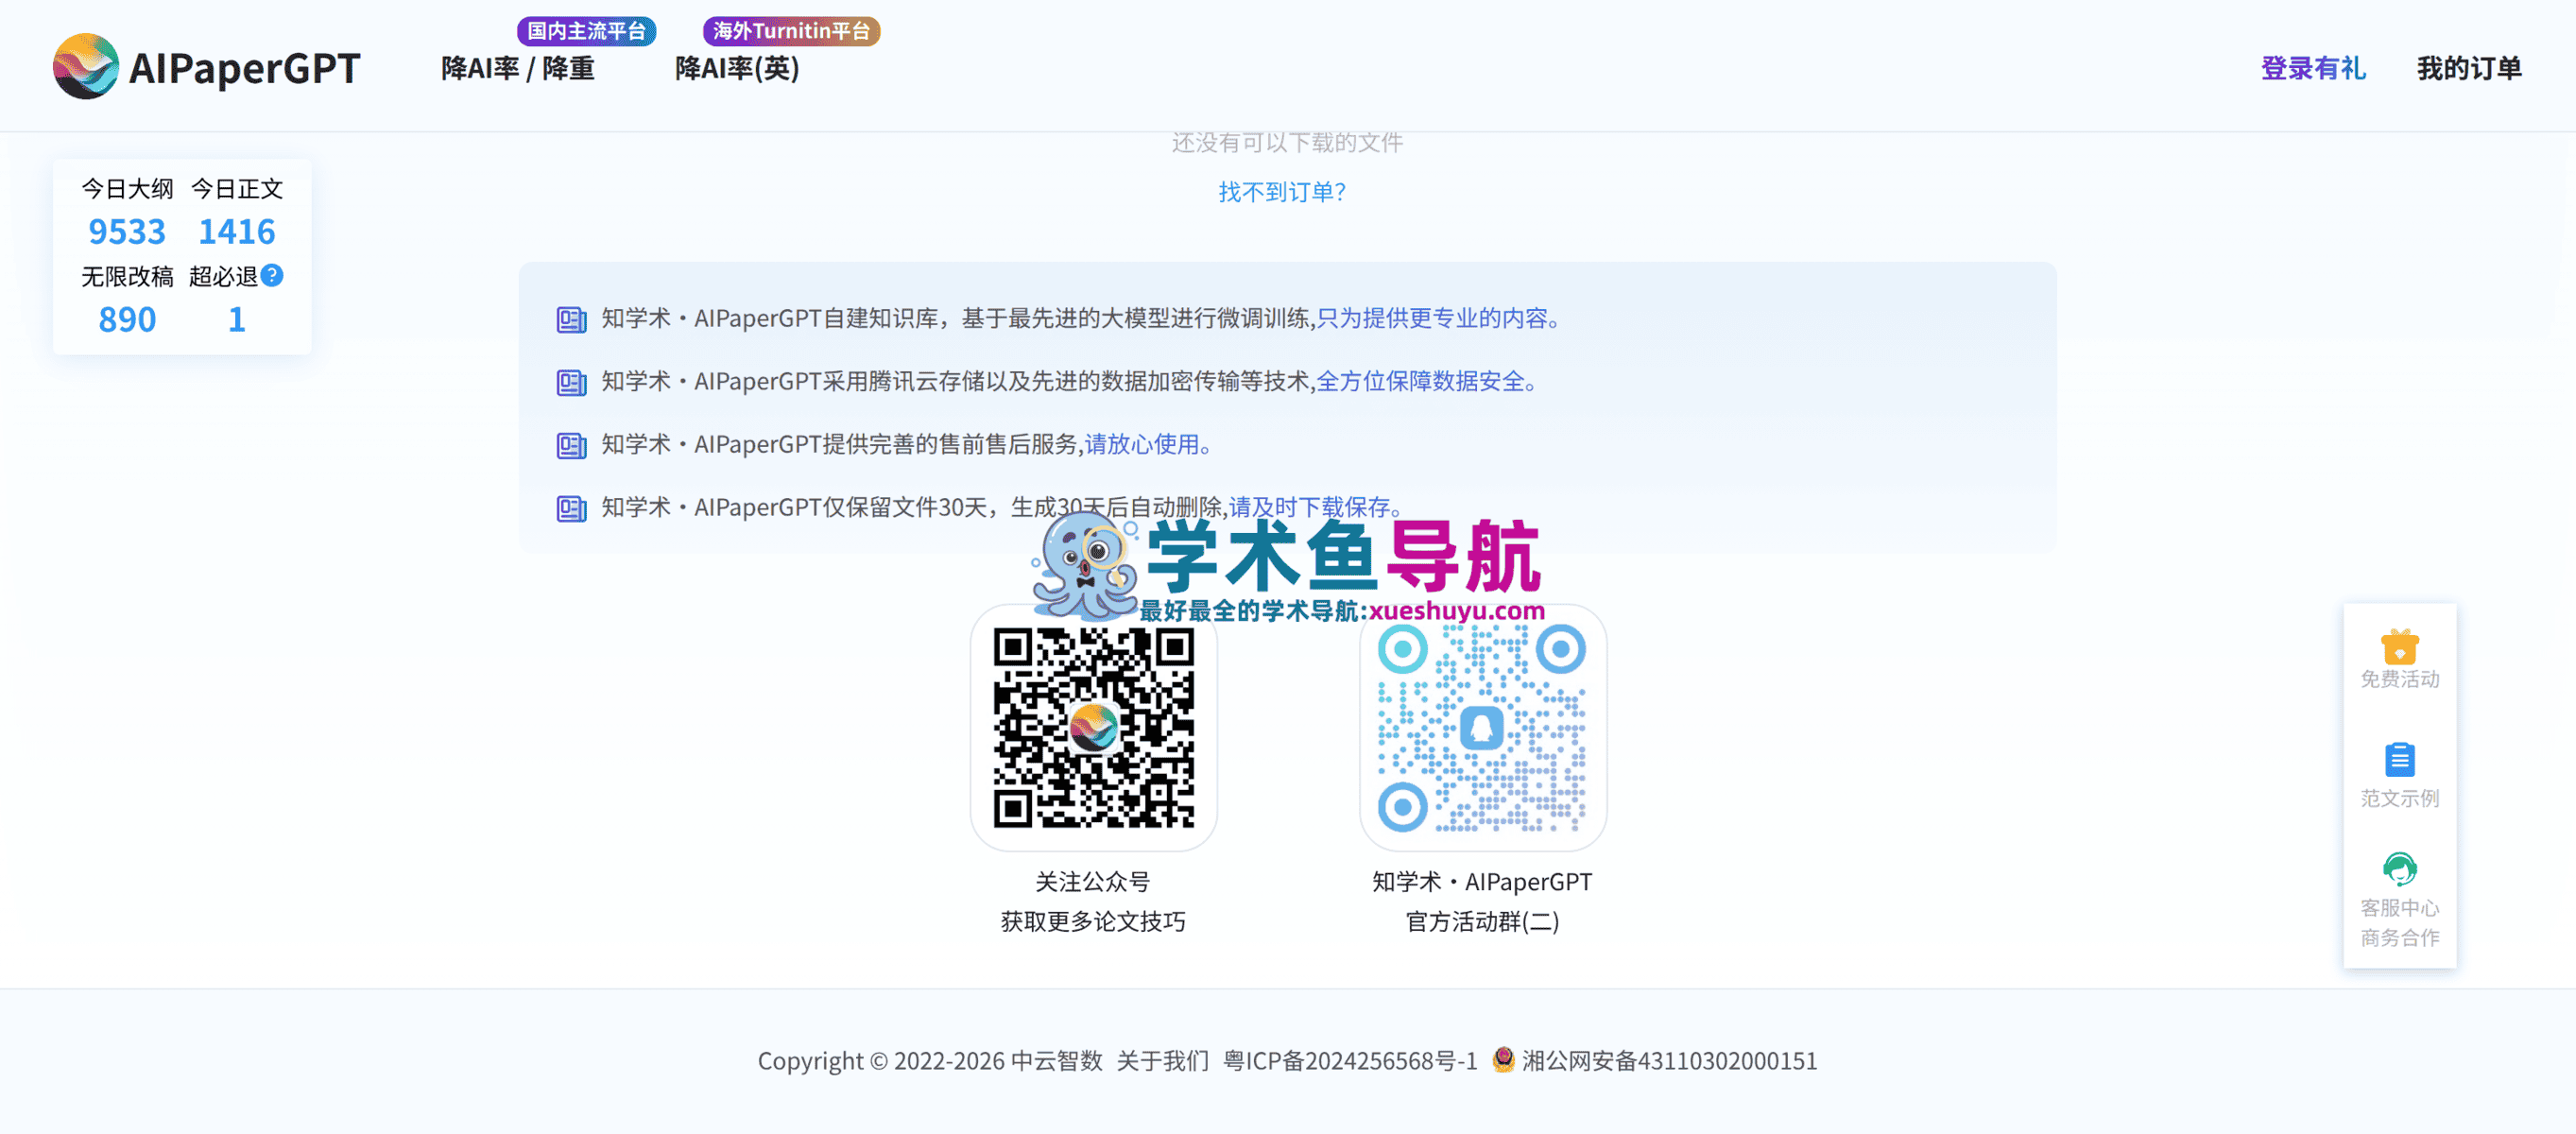Open the 湘公网安备43110302000151 link
The image size is (2576, 1134).
point(1669,1060)
